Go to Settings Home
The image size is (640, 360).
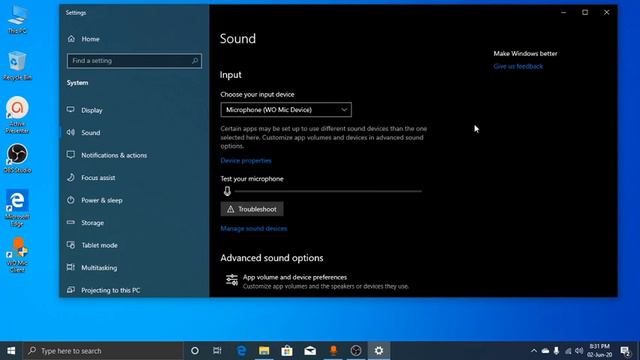pos(84,39)
